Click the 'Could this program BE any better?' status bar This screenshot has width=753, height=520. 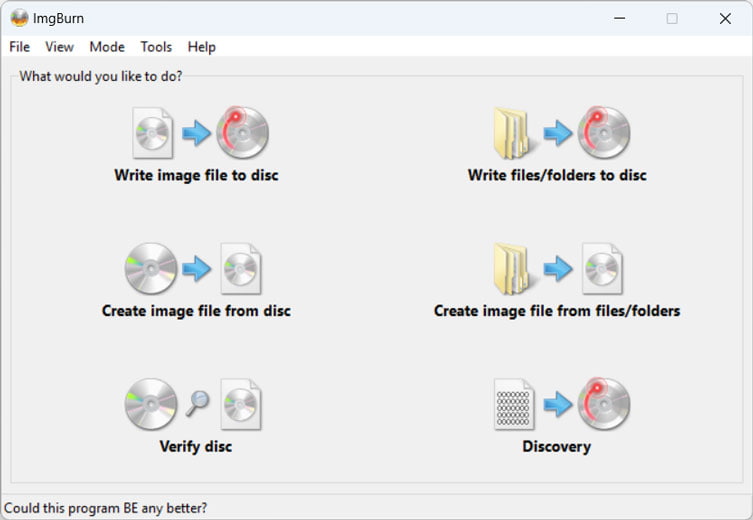[x=107, y=507]
